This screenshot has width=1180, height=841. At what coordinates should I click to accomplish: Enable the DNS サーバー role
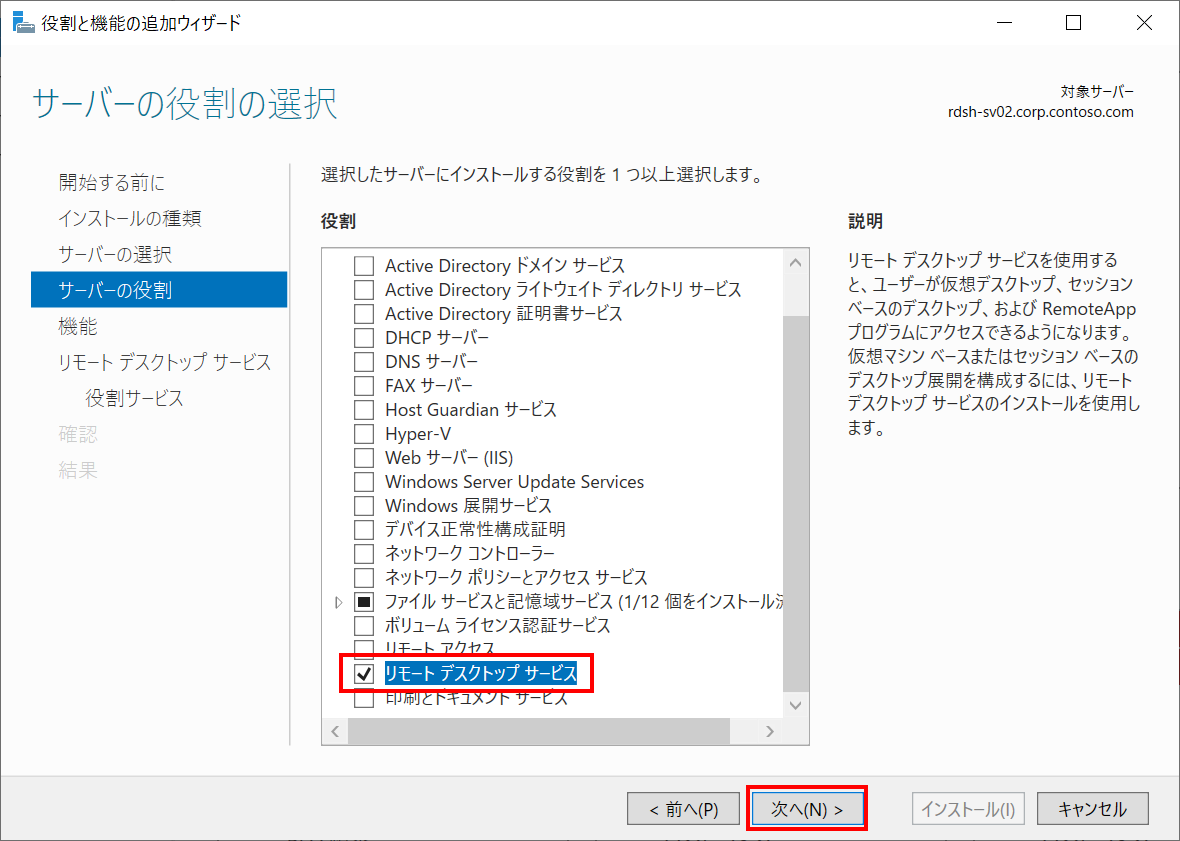pyautogui.click(x=365, y=361)
